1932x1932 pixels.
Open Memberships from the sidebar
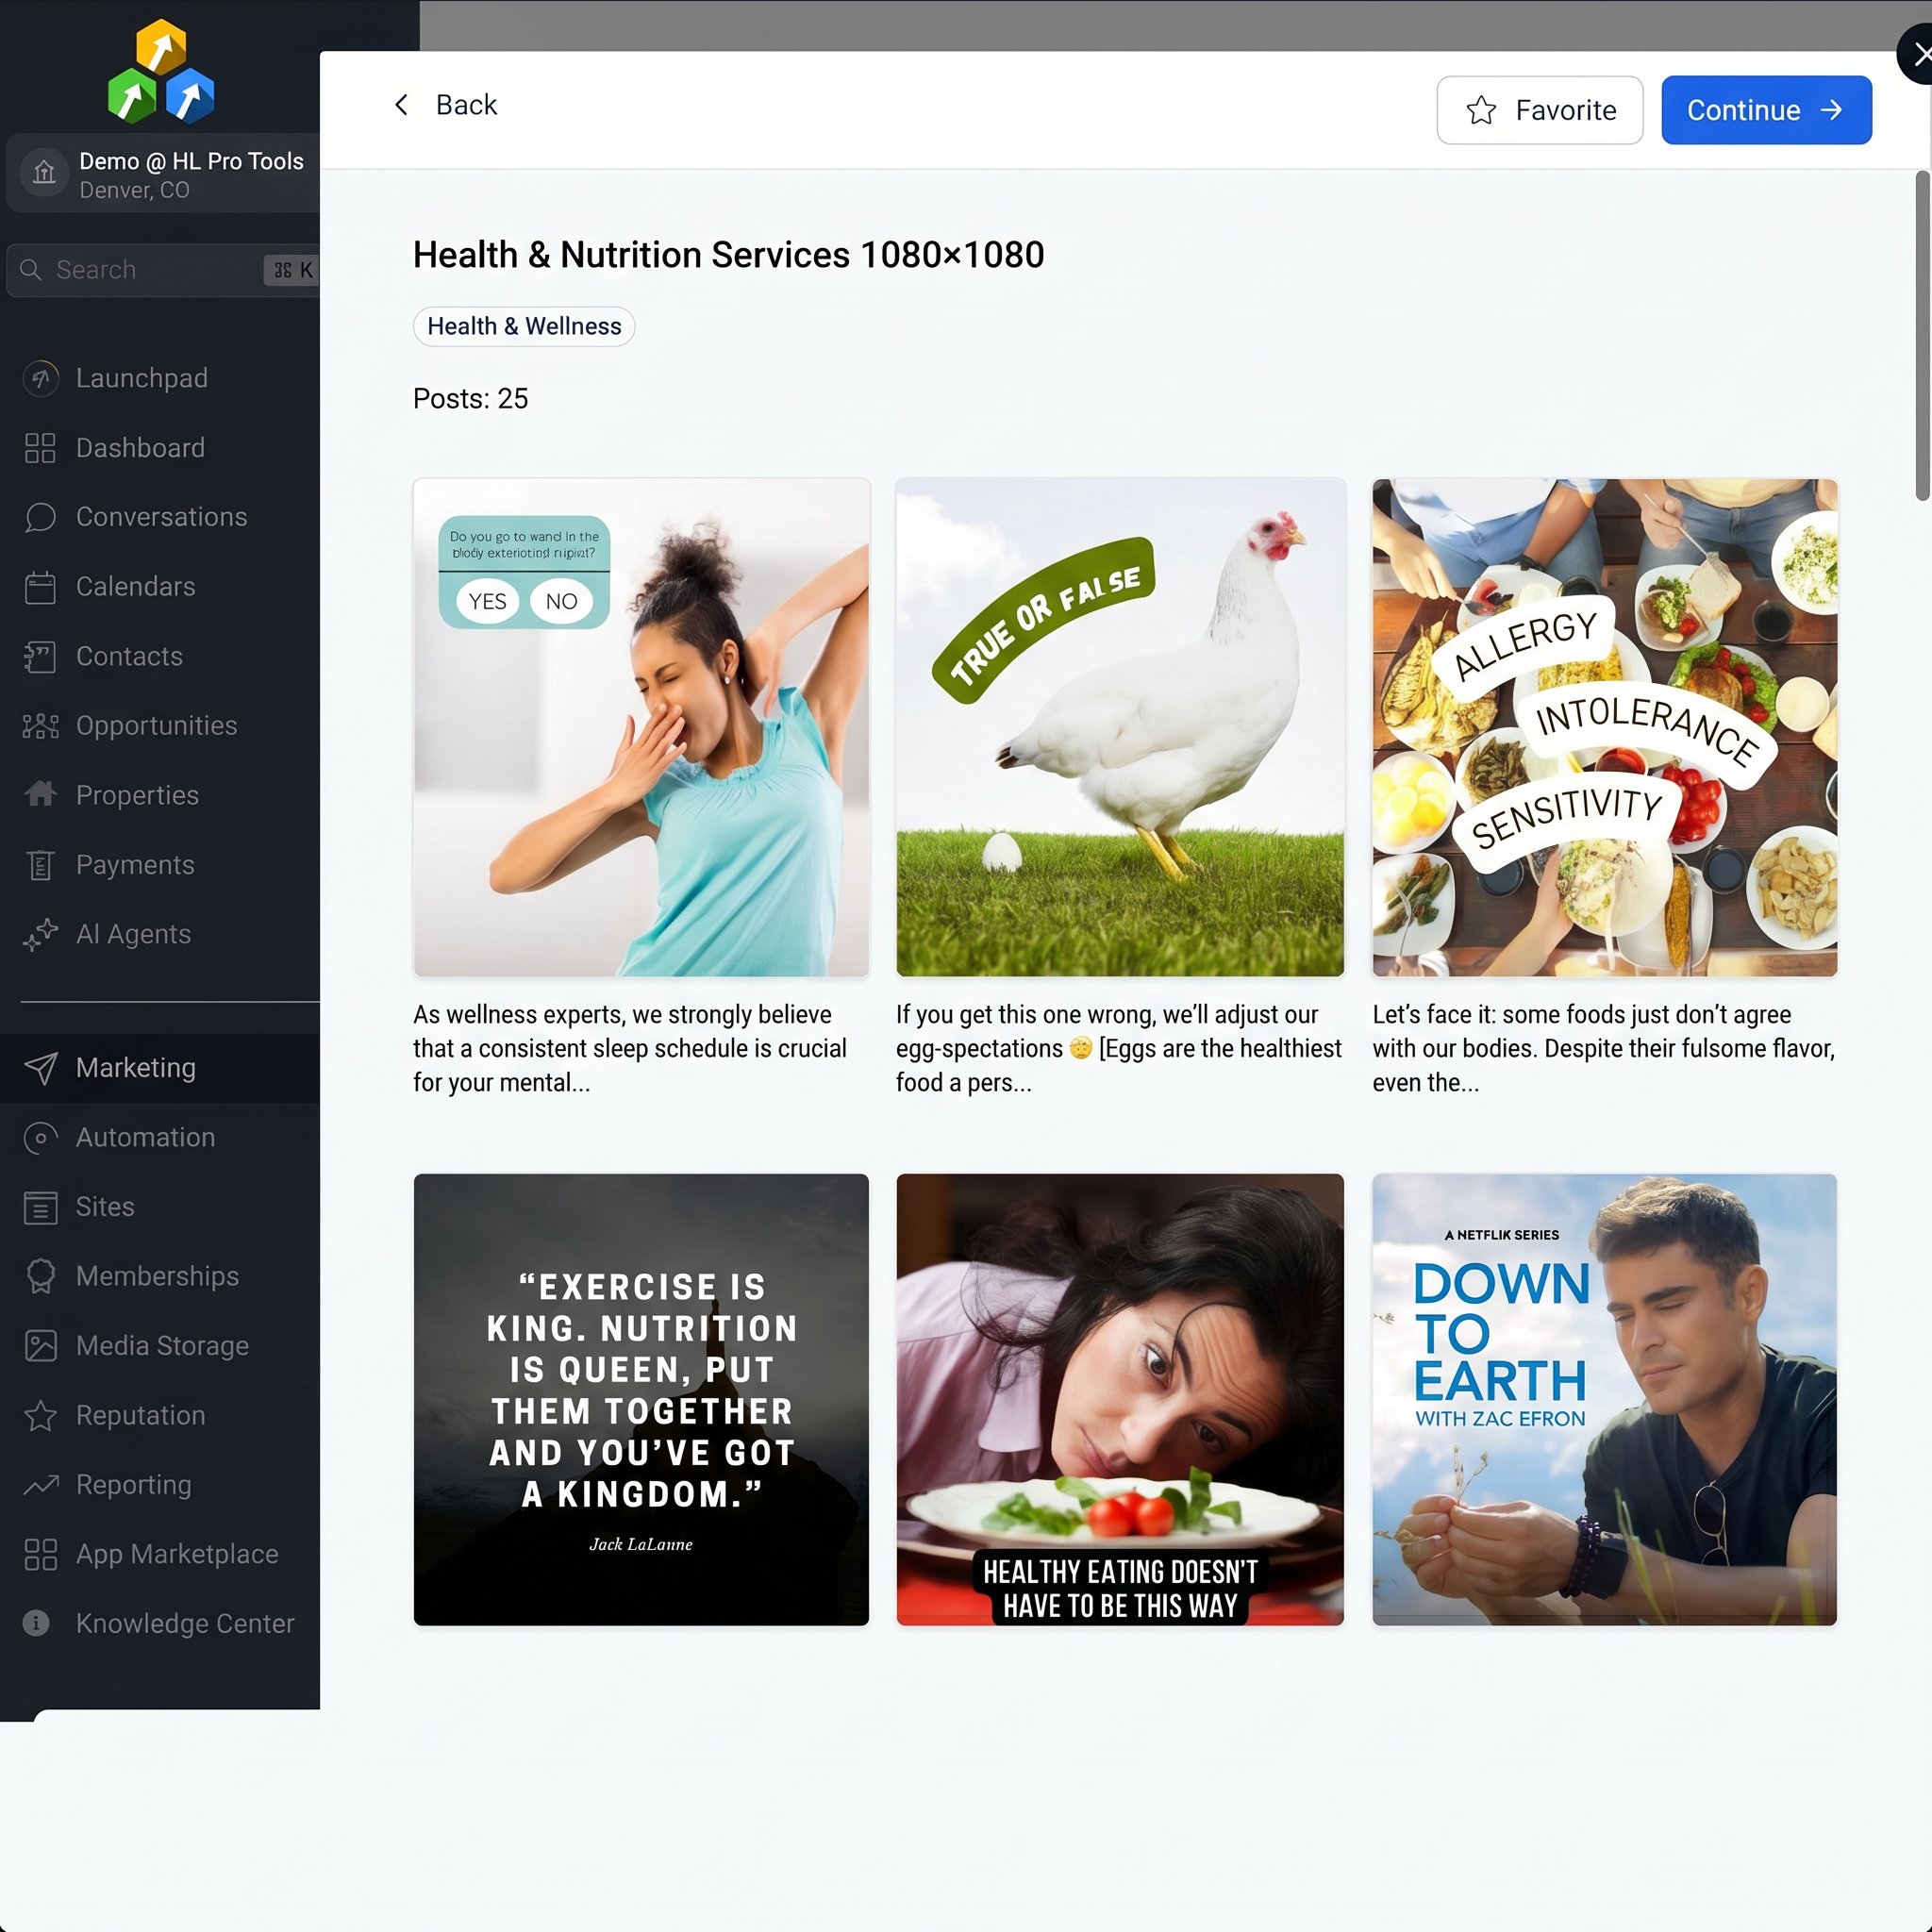160,1277
